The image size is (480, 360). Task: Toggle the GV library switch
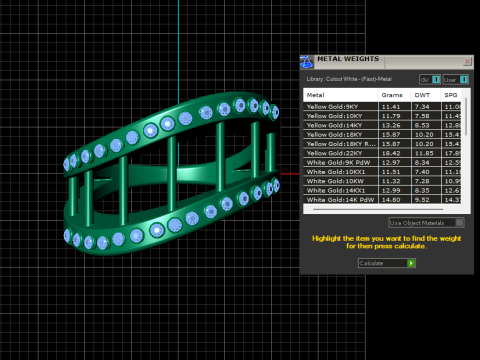coord(436,80)
